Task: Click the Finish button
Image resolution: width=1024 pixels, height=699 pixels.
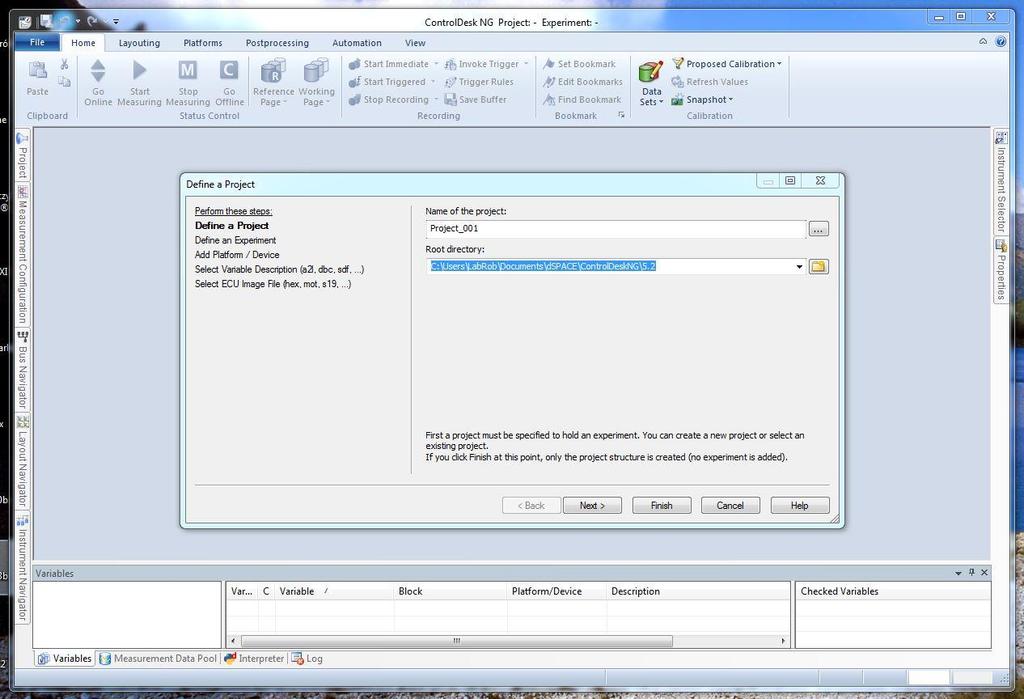Action: tap(662, 506)
